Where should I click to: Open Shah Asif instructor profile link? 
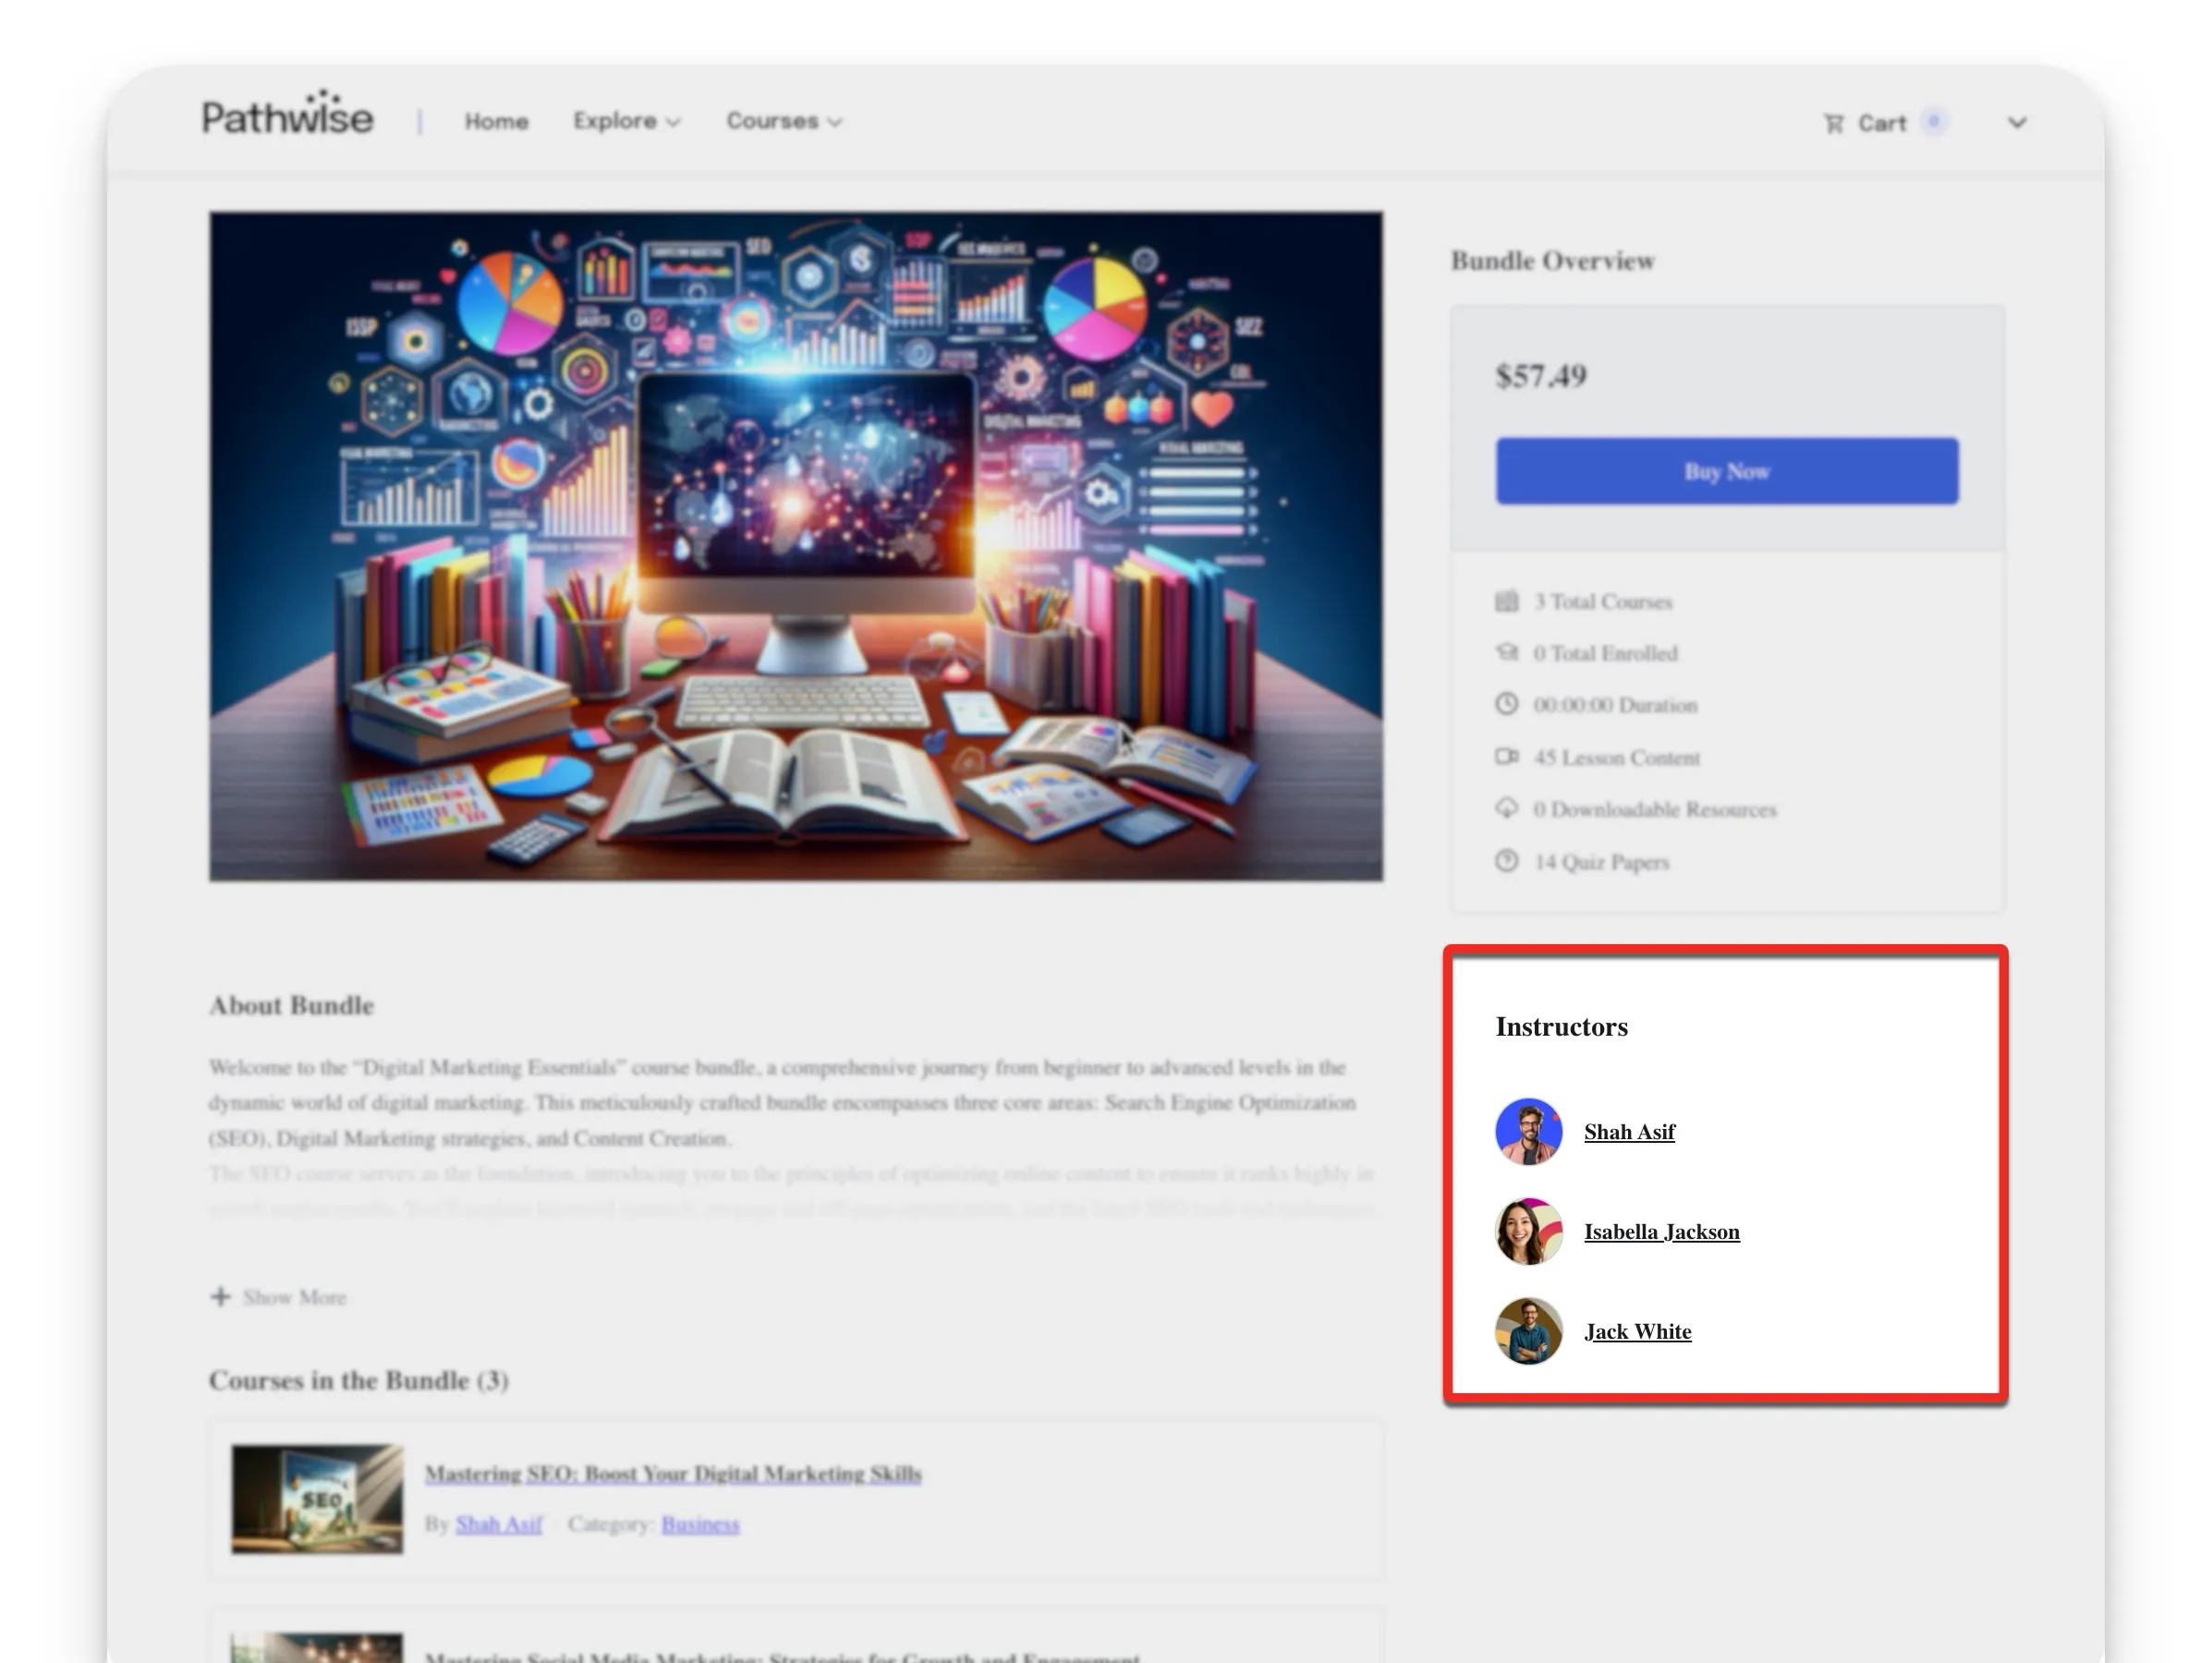pyautogui.click(x=1629, y=1132)
